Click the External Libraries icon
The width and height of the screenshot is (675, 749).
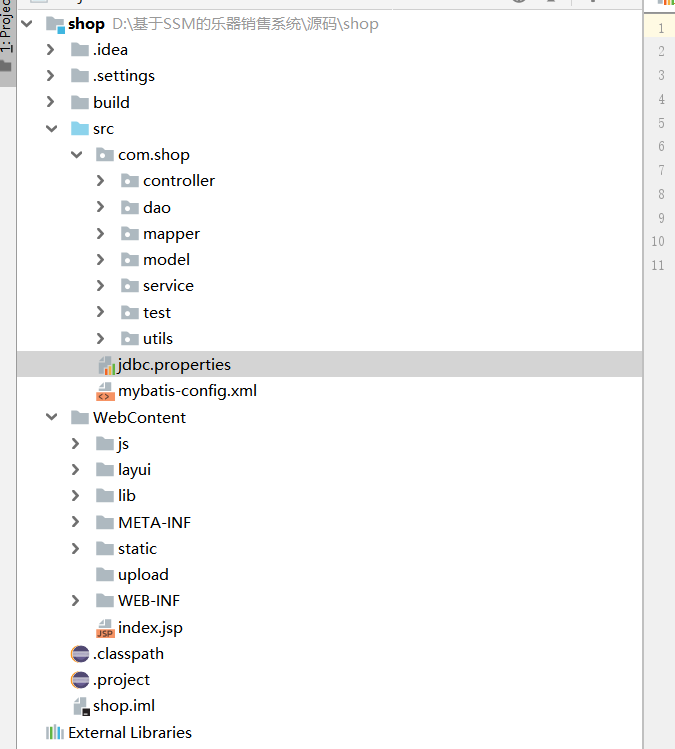[x=55, y=732]
